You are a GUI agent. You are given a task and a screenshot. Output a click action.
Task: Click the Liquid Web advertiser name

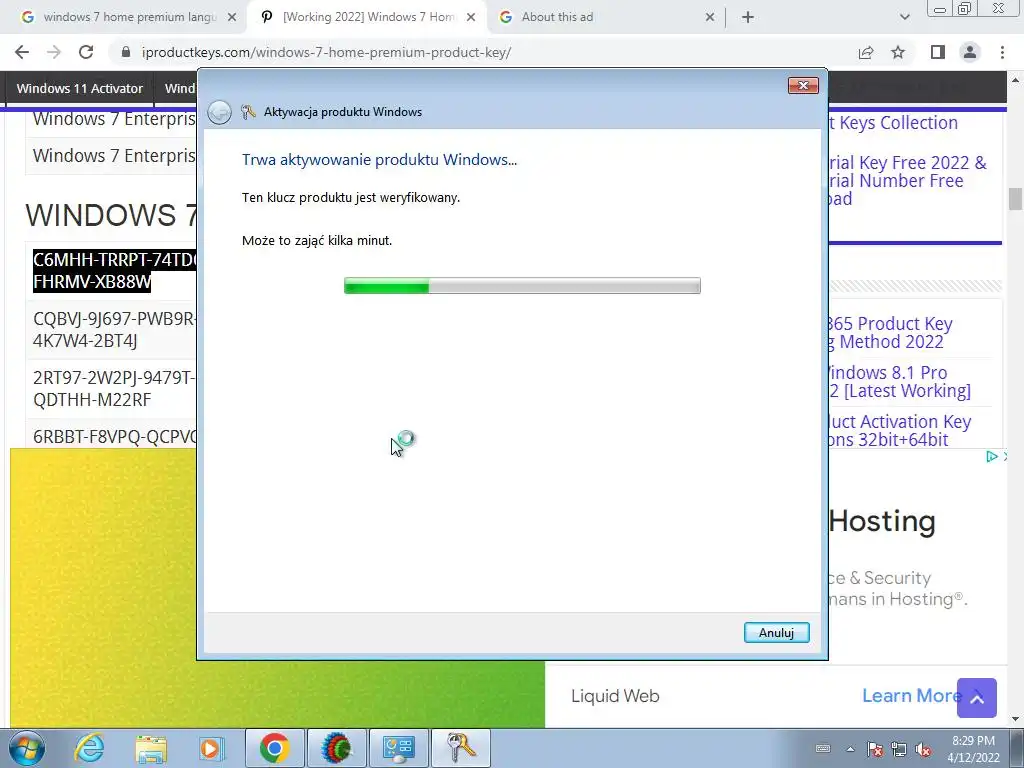point(615,696)
